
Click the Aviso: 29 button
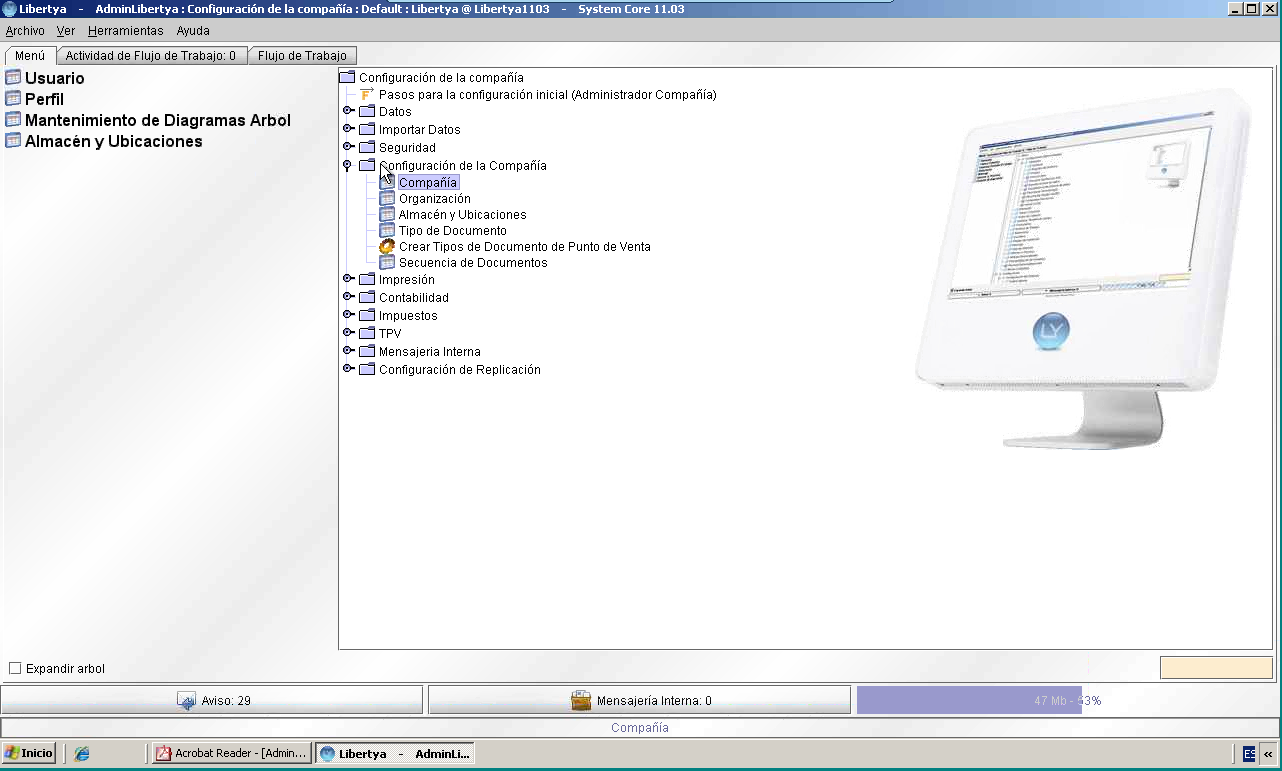coord(212,700)
